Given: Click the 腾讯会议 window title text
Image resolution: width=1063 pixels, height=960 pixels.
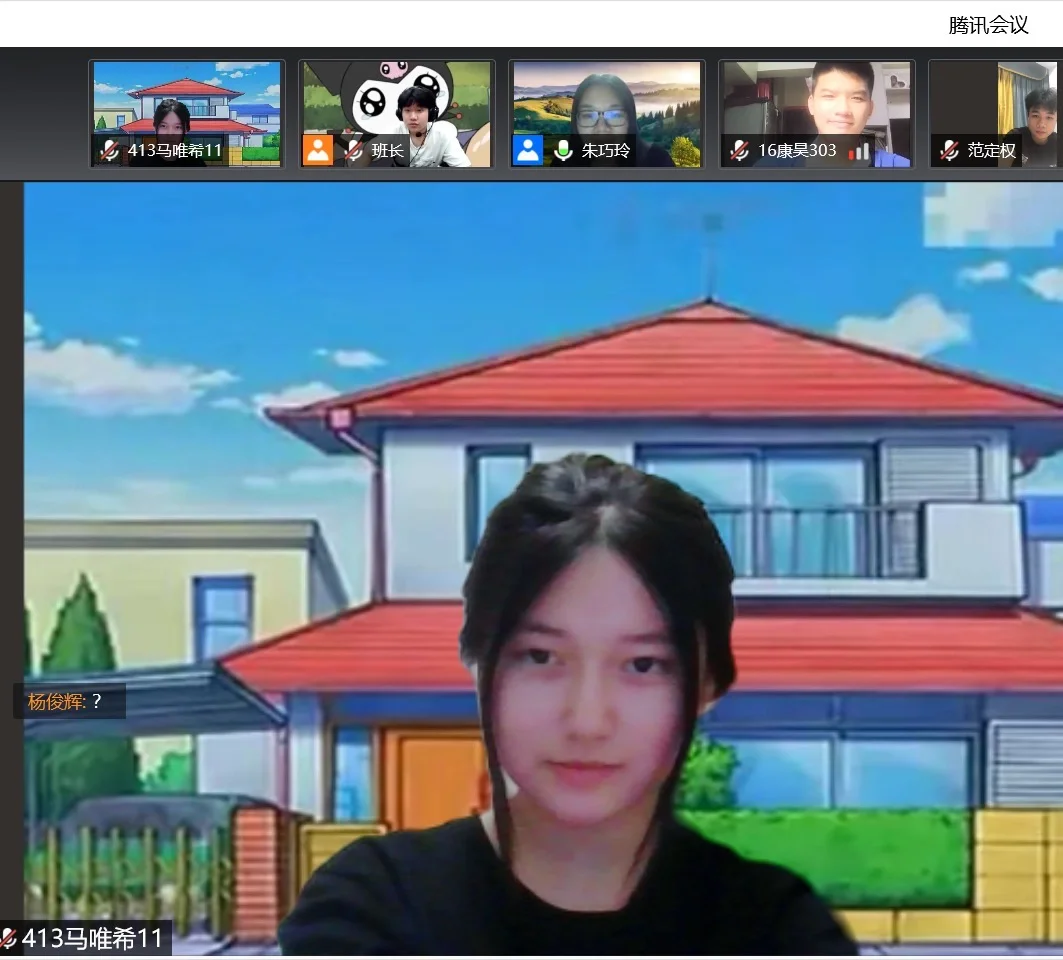Looking at the screenshot, I should tap(988, 25).
